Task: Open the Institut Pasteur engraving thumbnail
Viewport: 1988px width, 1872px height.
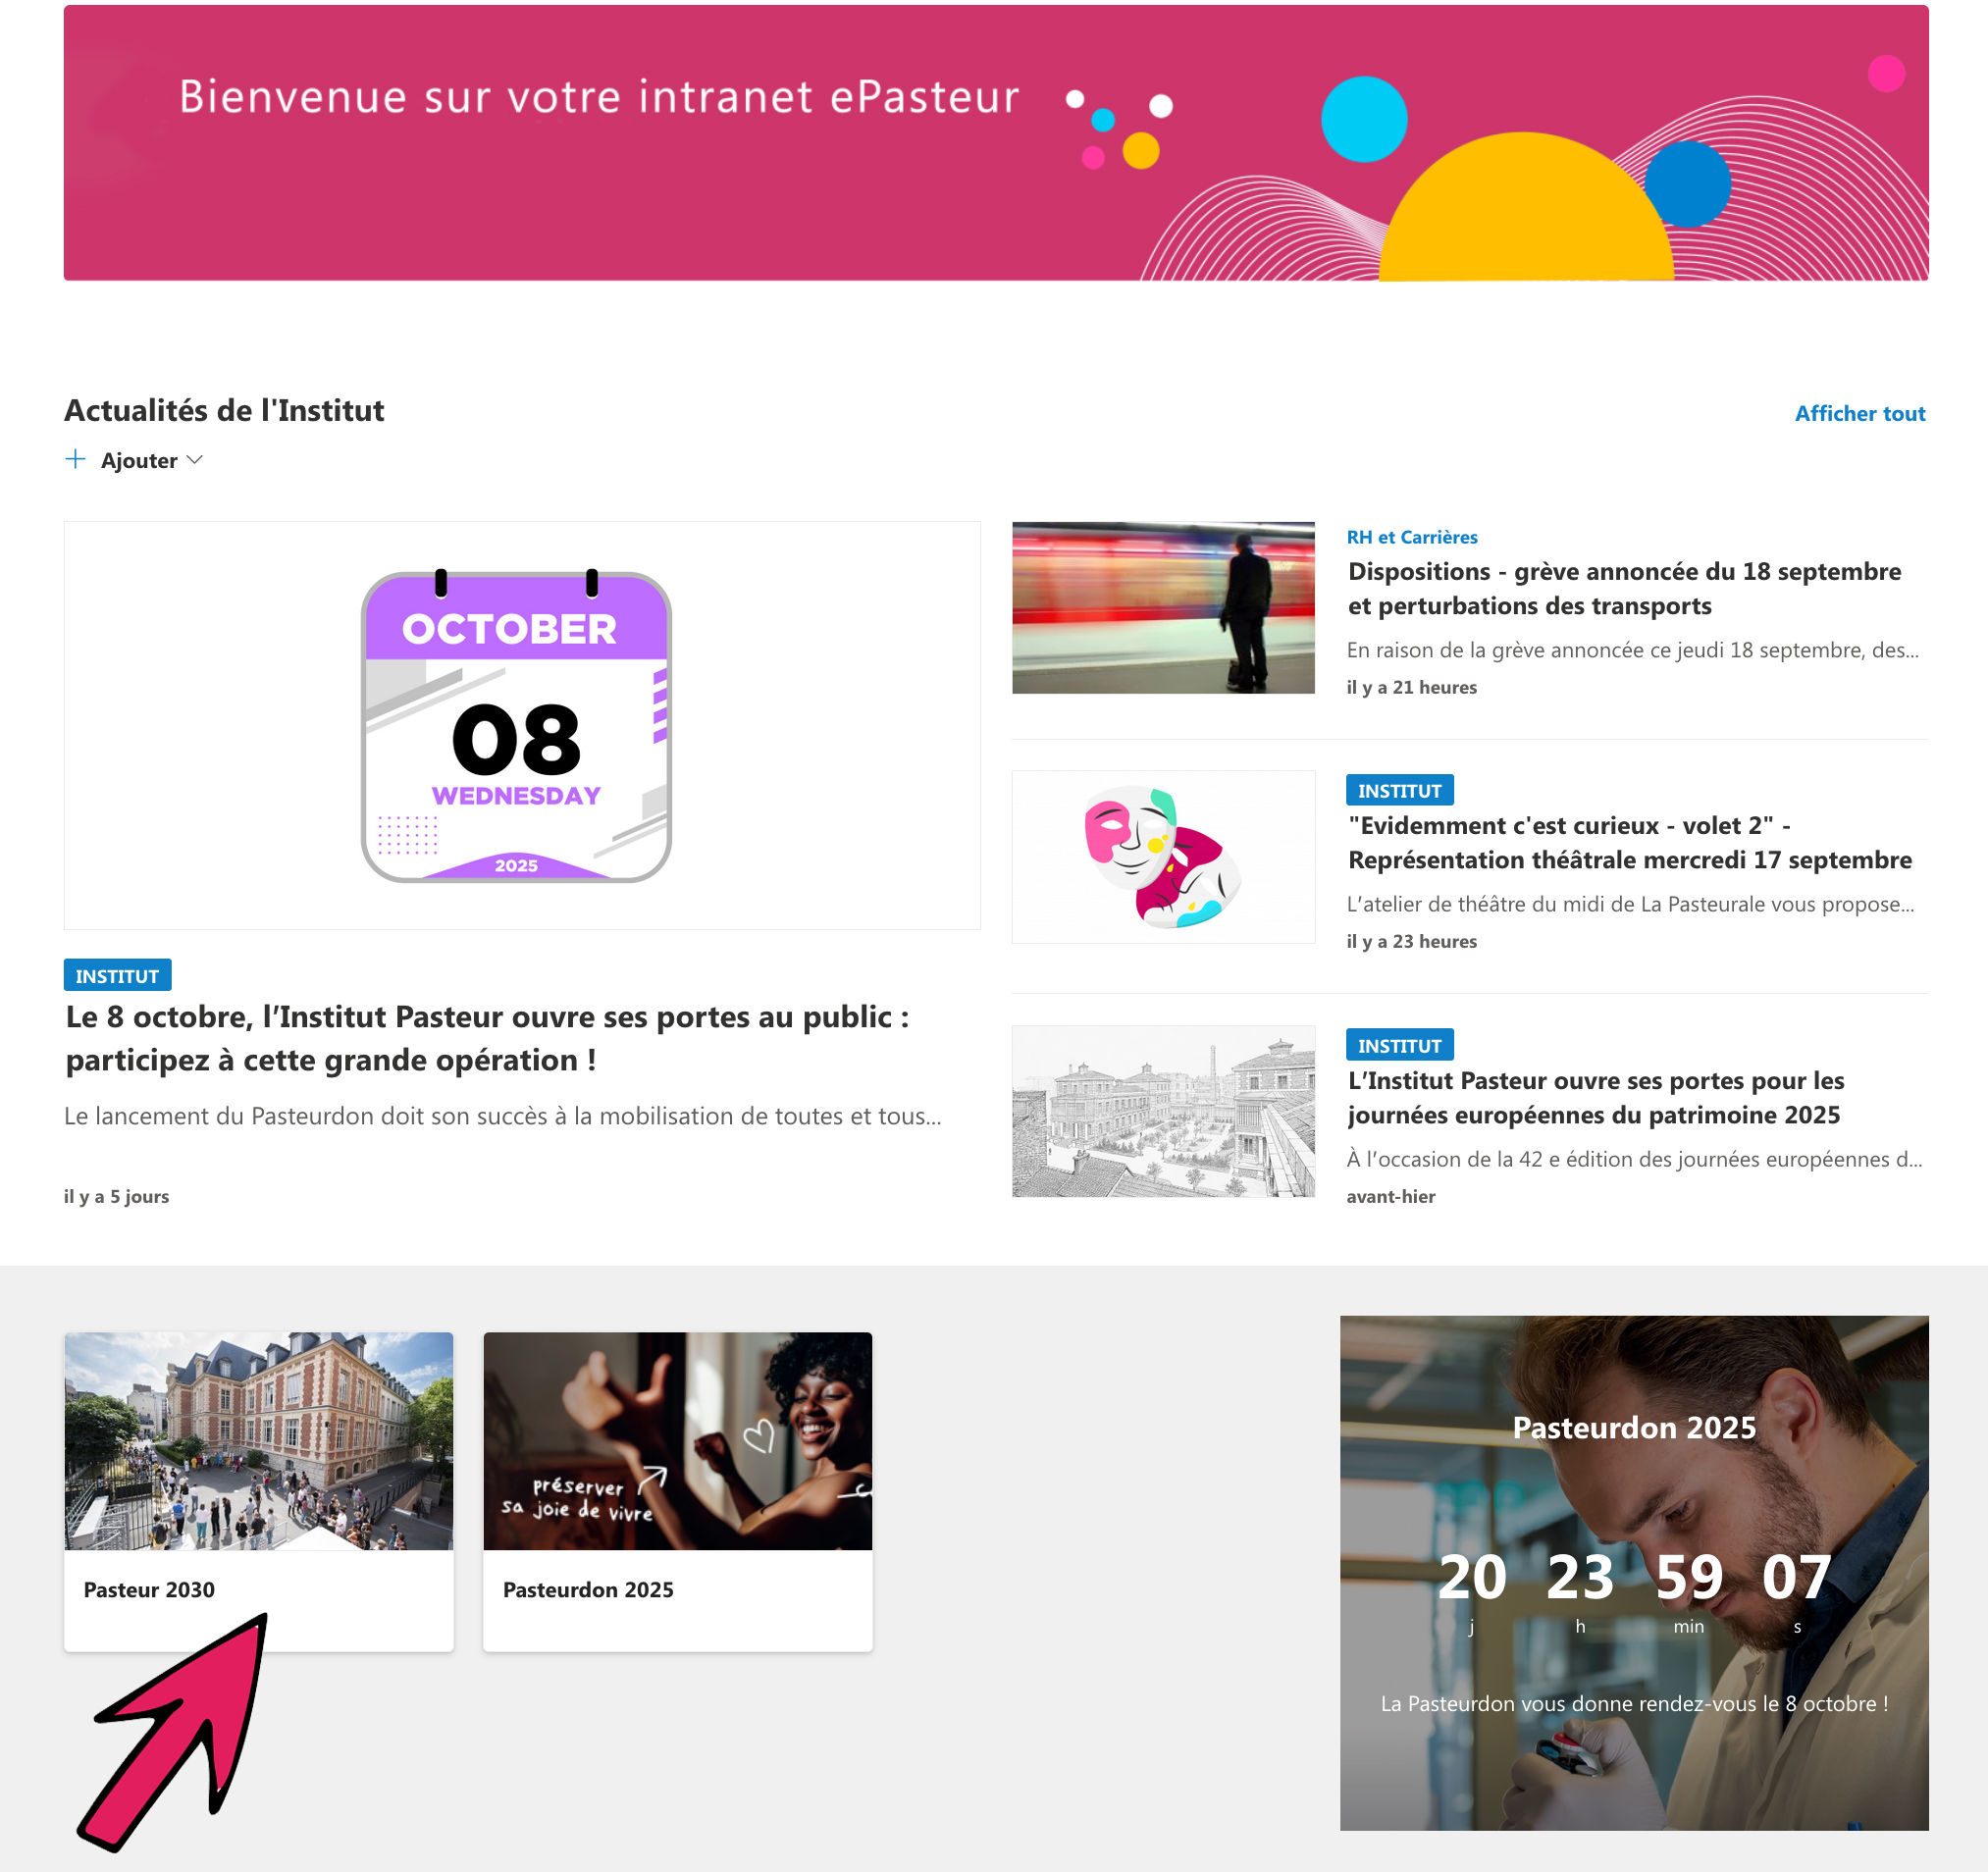Action: [1163, 1111]
